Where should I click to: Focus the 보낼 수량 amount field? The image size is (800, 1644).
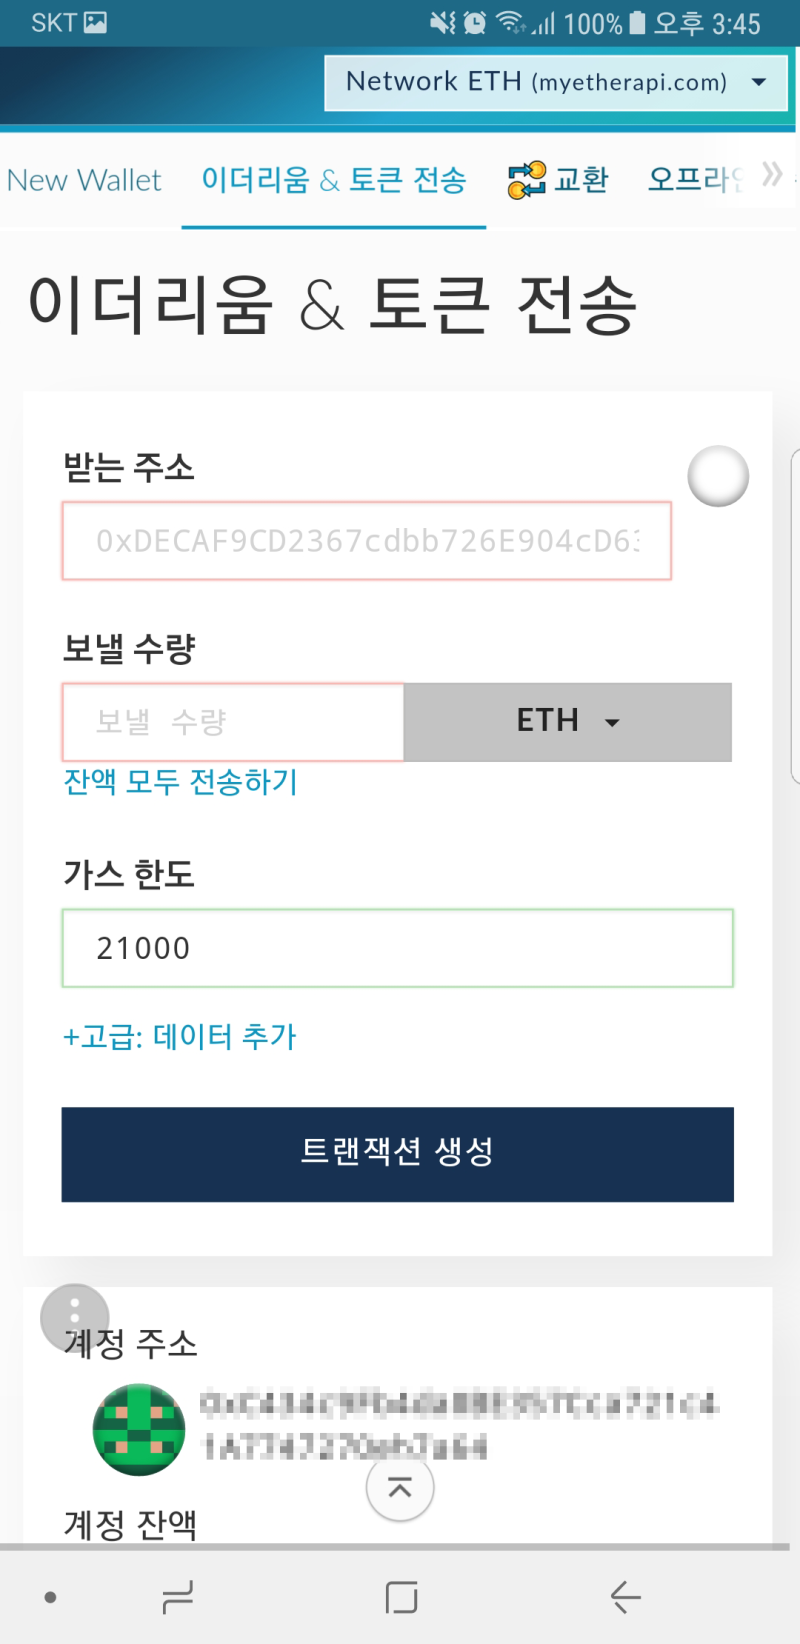232,721
